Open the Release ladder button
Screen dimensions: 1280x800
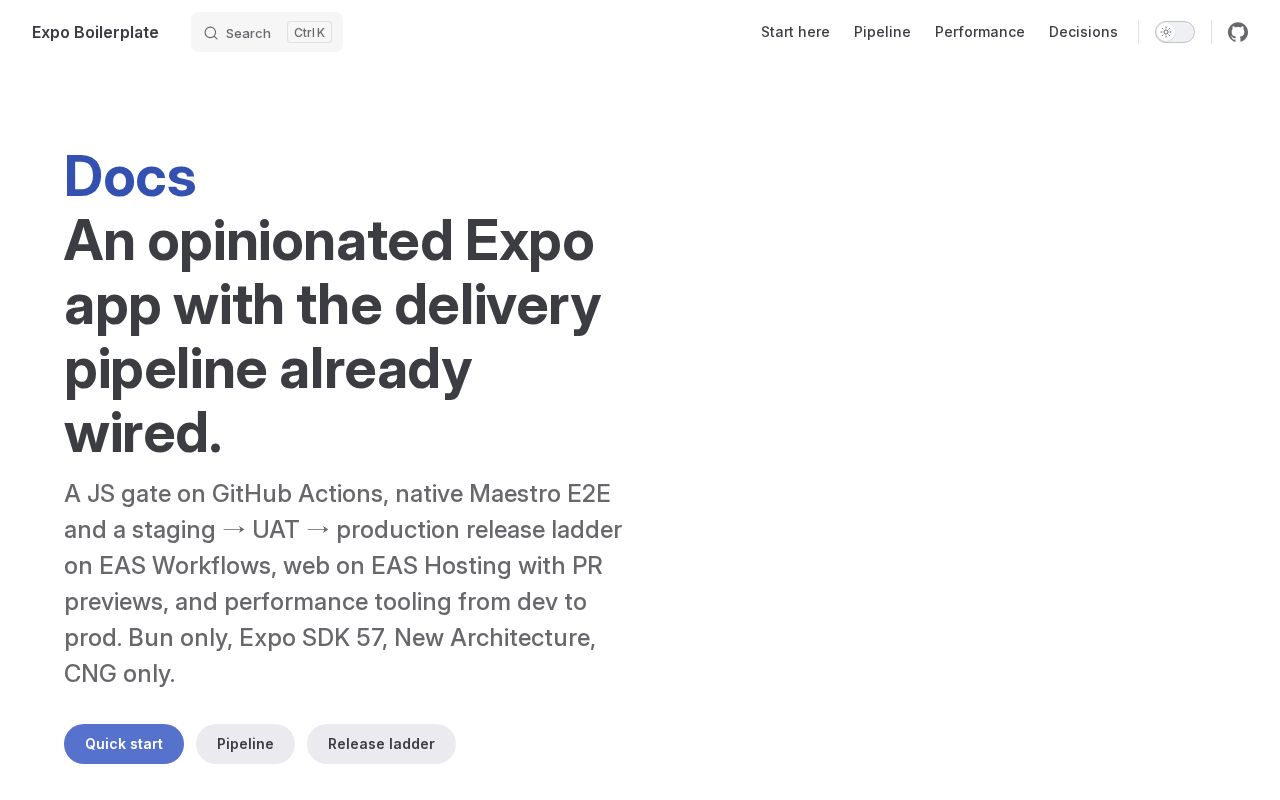point(381,744)
